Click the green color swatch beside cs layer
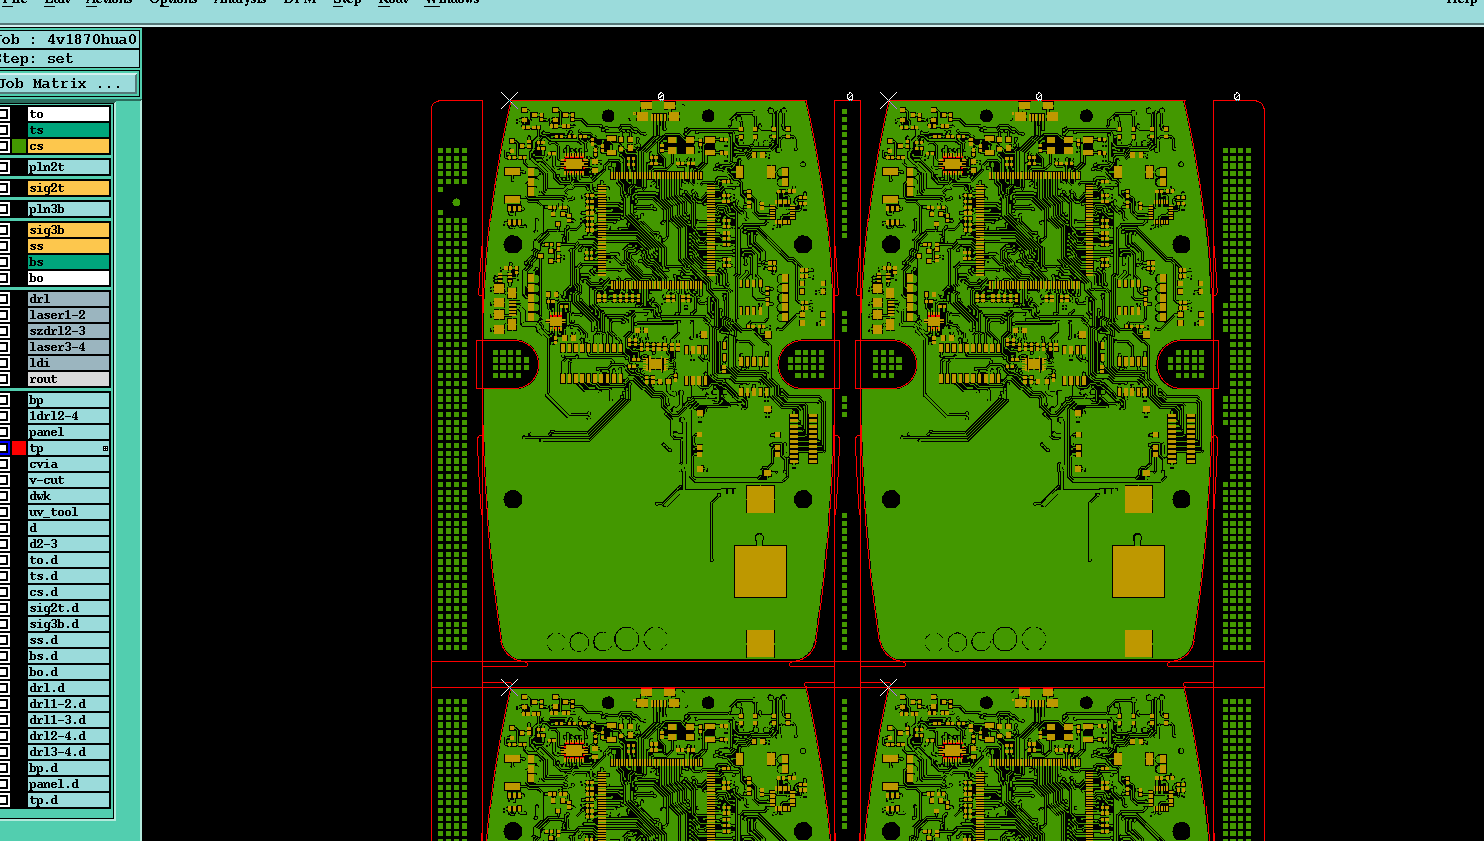The width and height of the screenshot is (1484, 841). [x=18, y=146]
